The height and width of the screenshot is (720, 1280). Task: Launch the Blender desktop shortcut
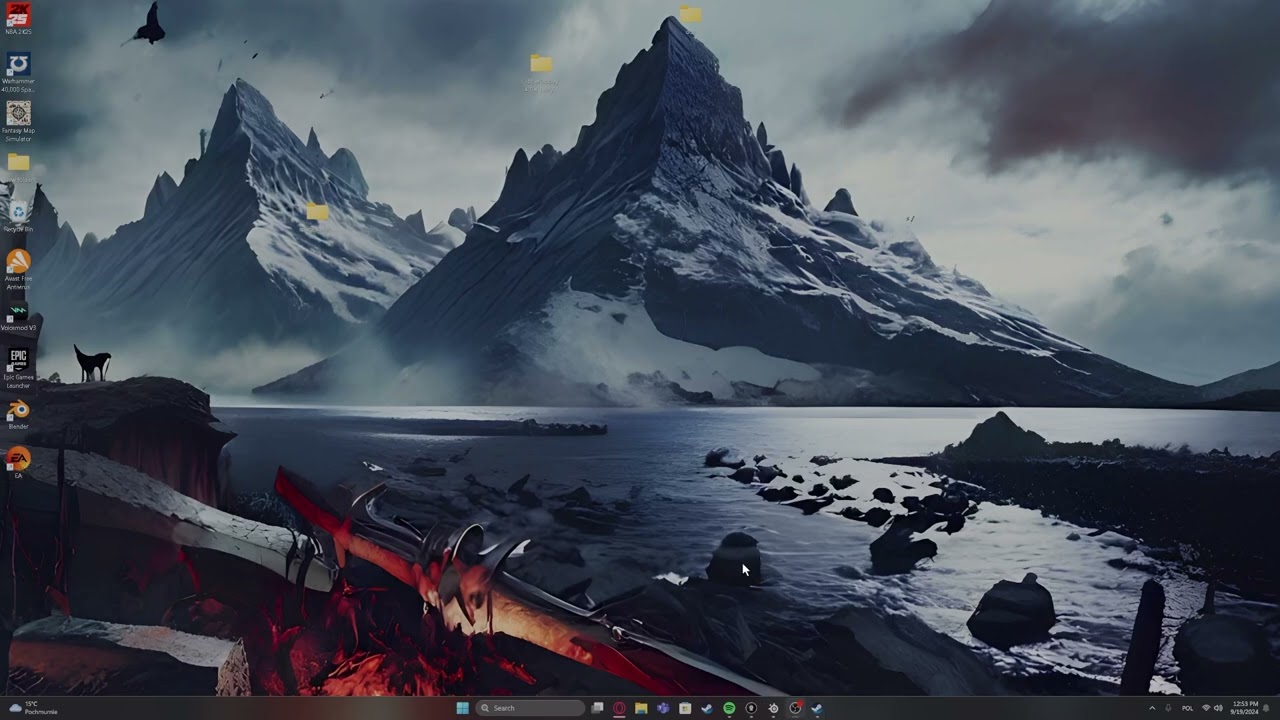[x=18, y=414]
